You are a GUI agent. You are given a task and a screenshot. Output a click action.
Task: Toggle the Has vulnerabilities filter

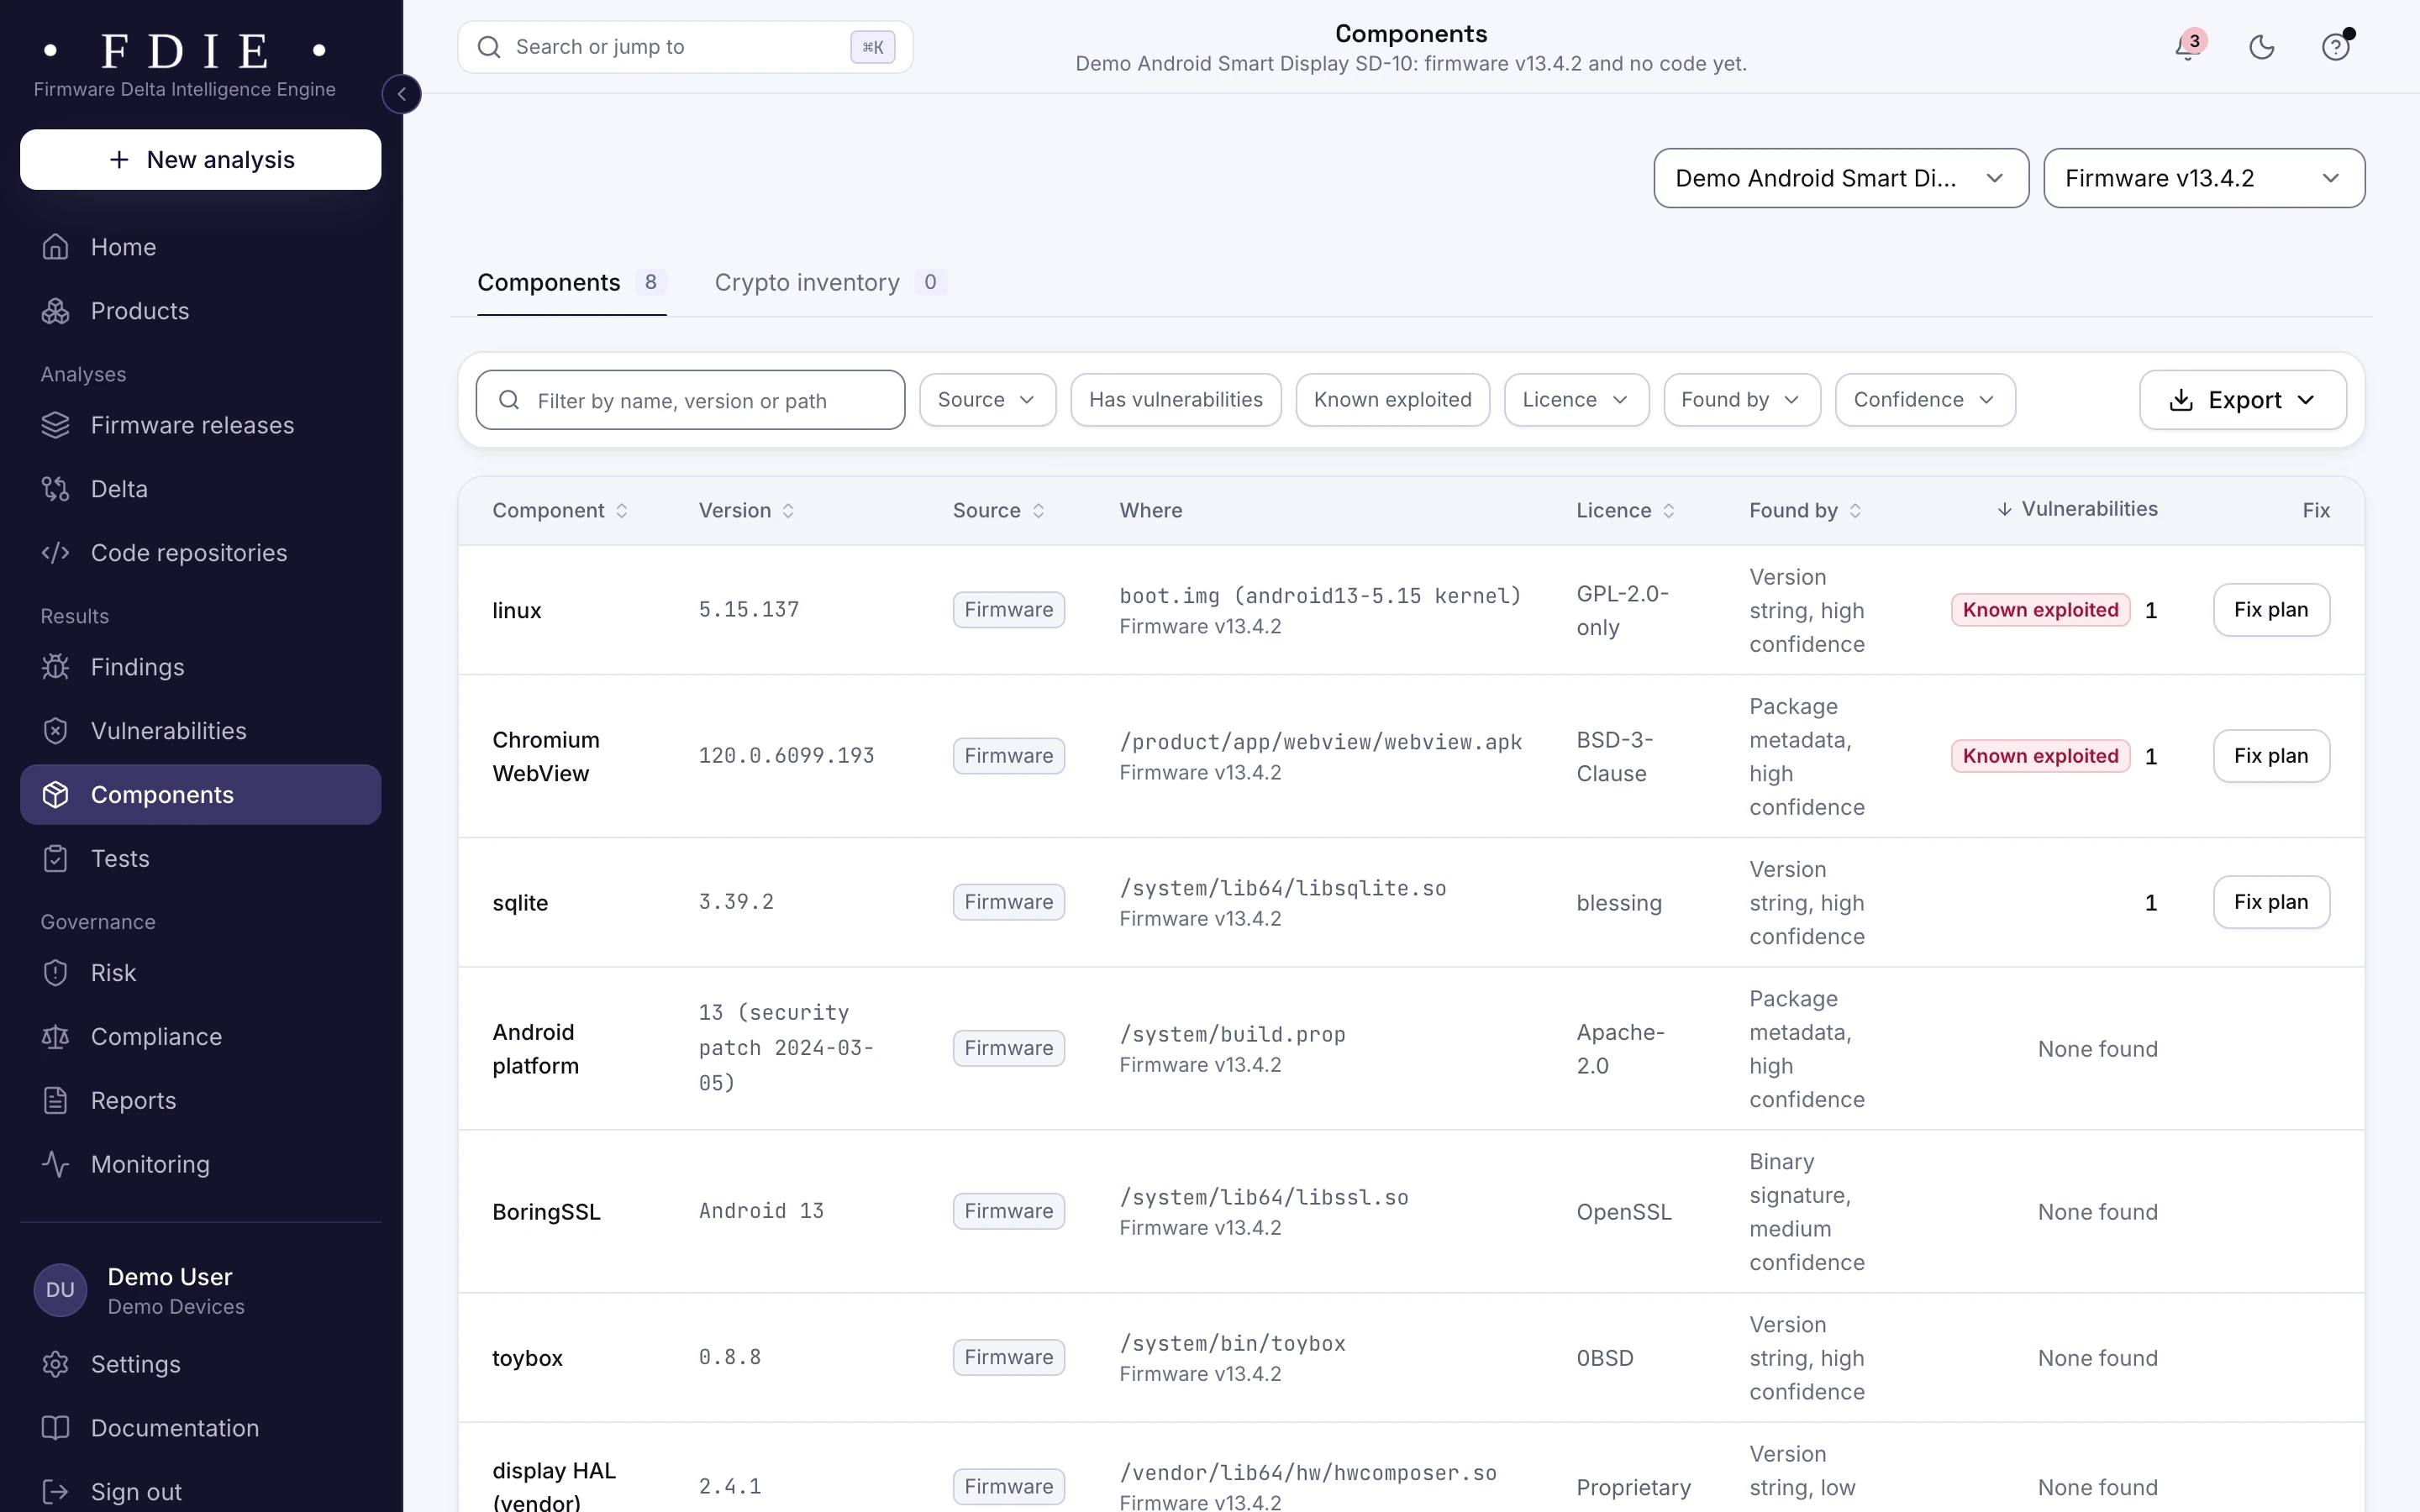tap(1176, 400)
